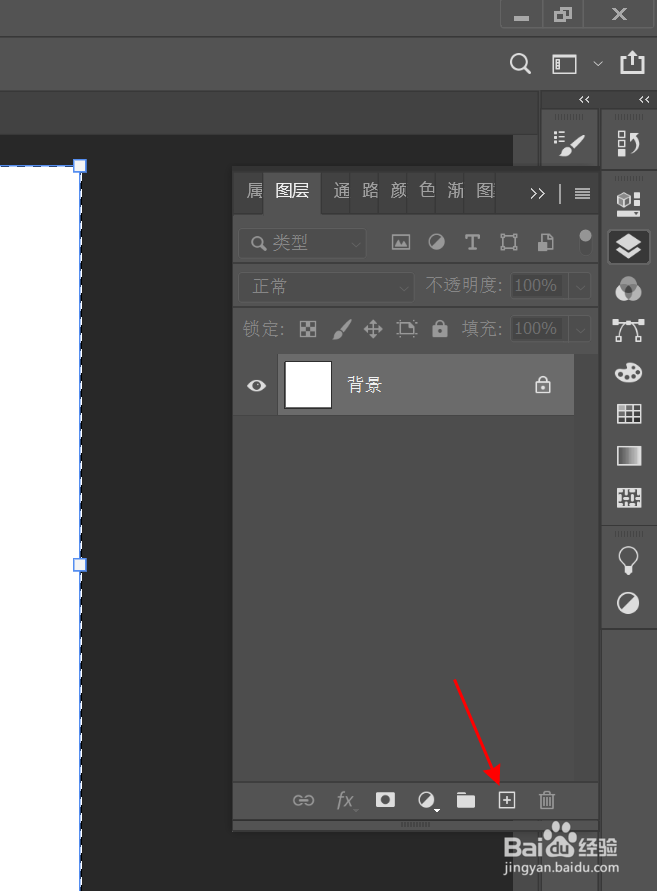Switch to the 渐 (Gradients) tab

pos(455,190)
